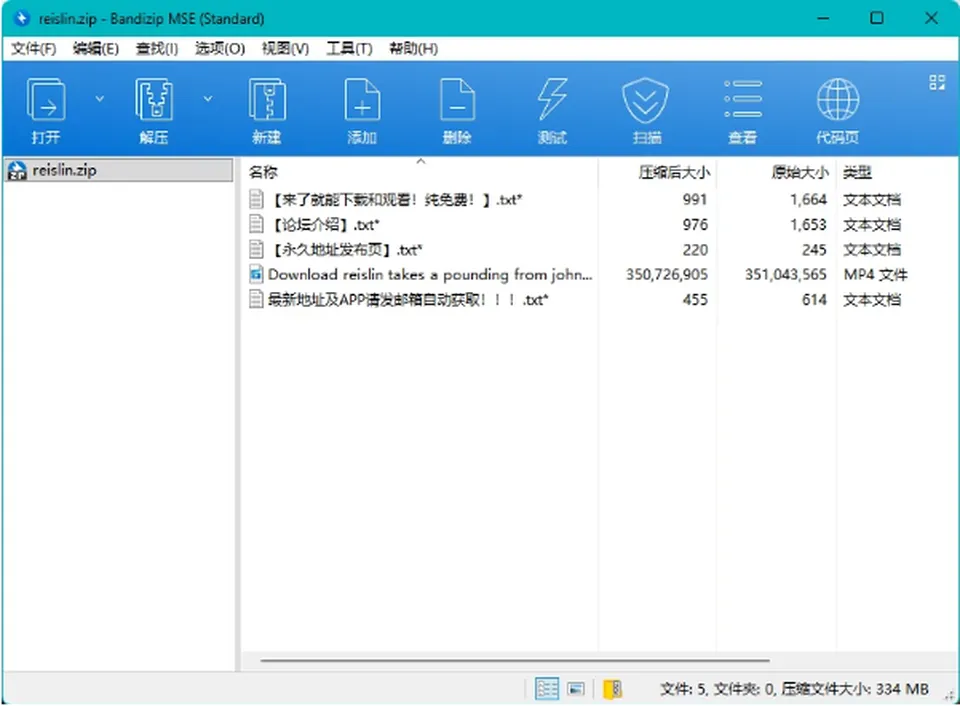Click the 打开 (Open) toolbar icon
This screenshot has width=960, height=706.
click(x=46, y=99)
